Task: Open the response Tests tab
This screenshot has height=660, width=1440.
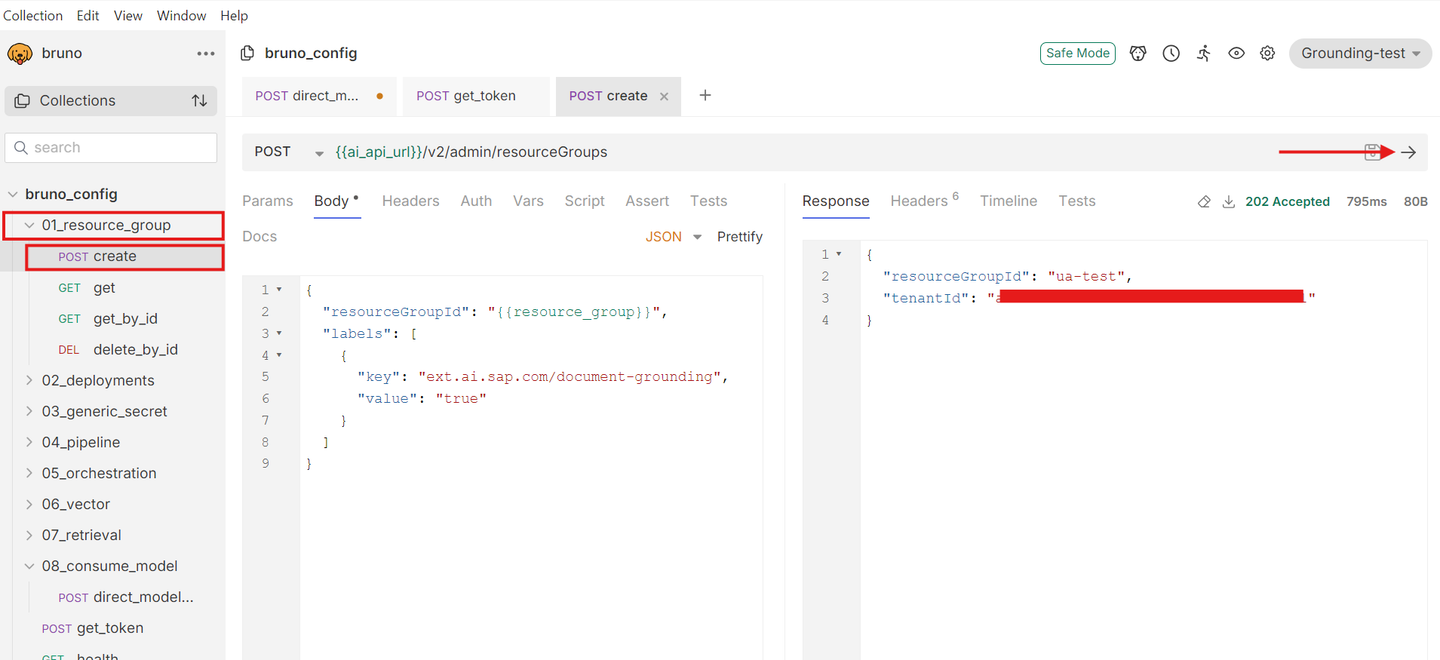Action: coord(1077,201)
